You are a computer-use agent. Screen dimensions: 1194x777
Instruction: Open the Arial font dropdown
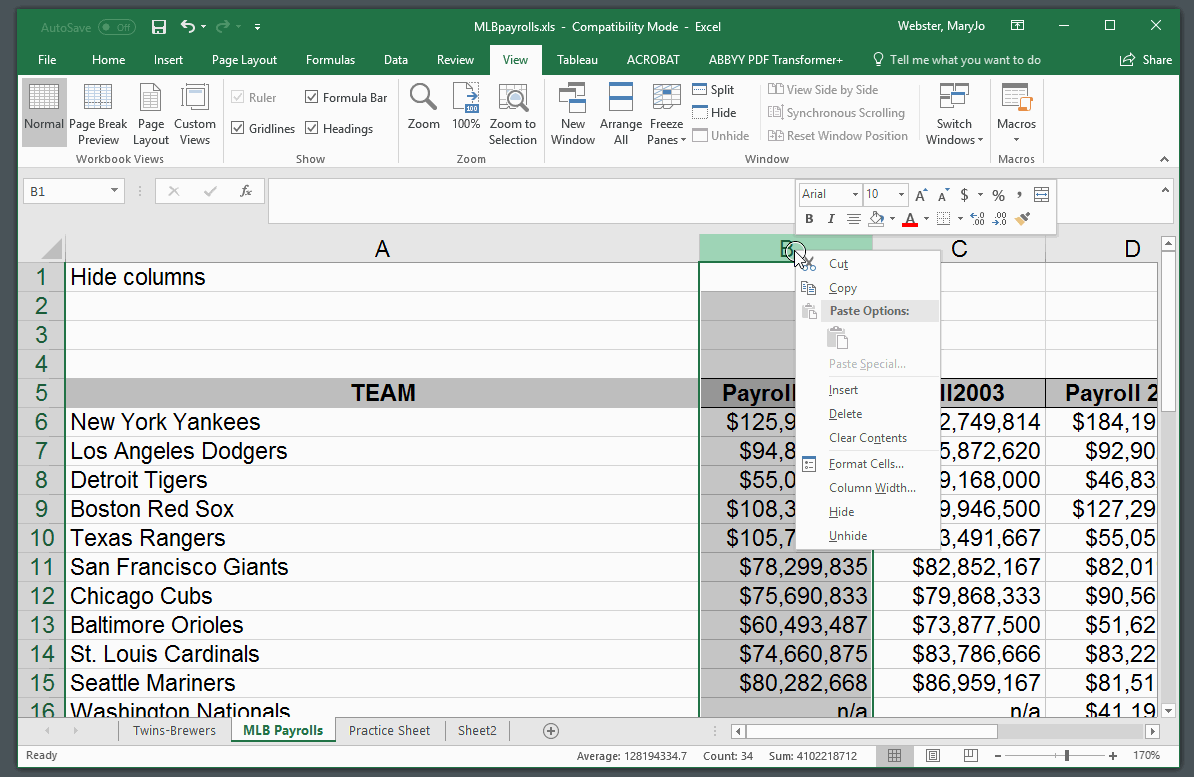[855, 195]
